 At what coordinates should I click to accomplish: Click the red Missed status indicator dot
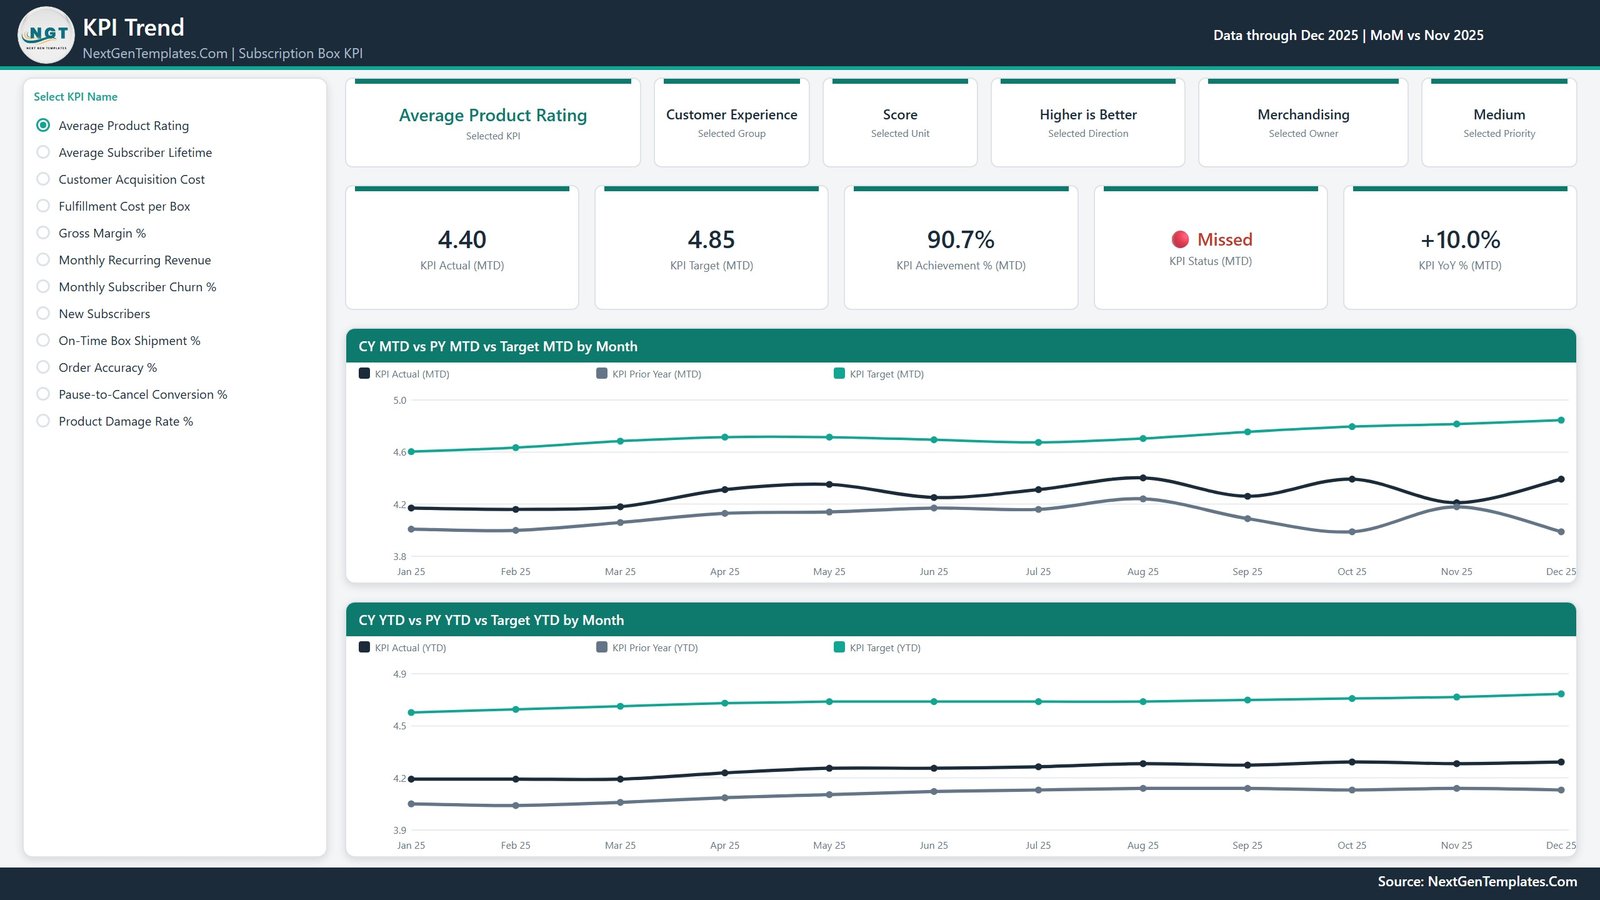click(1180, 239)
